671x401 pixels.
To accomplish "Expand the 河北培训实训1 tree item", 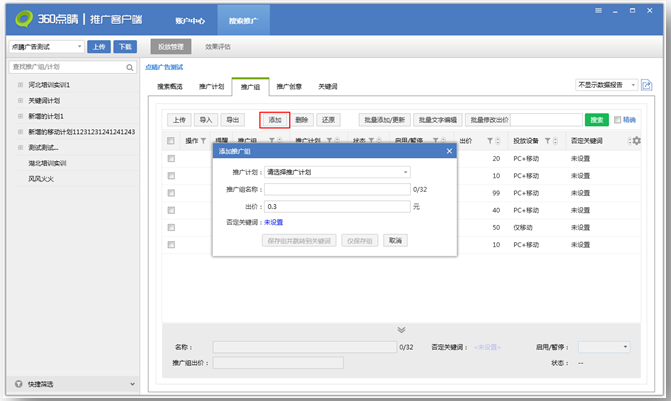I will (19, 85).
